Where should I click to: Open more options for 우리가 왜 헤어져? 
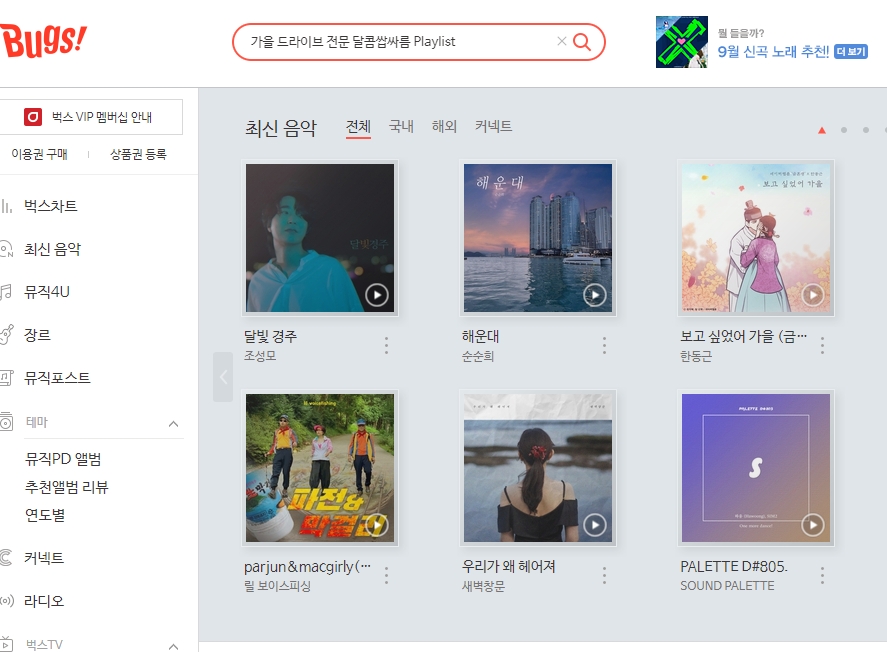point(604,575)
